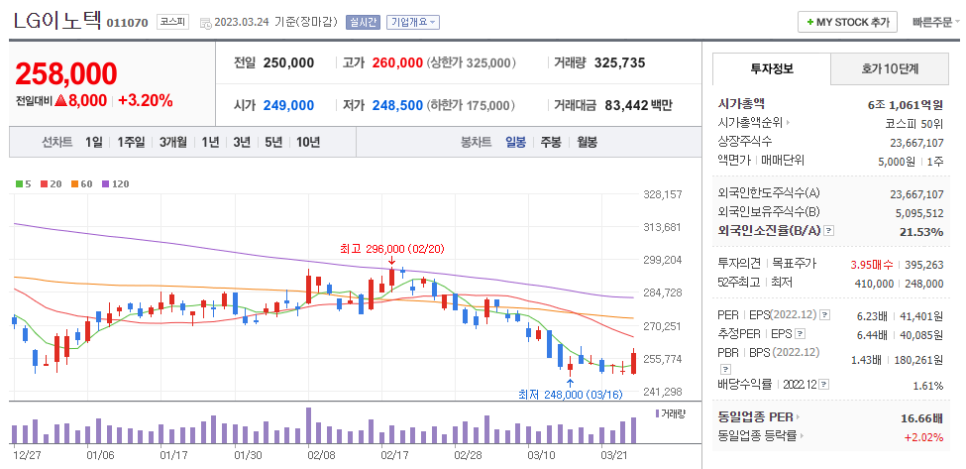Open help icon next to PER EPS(2022.12)
This screenshot has width=966, height=469.
pyautogui.click(x=825, y=316)
